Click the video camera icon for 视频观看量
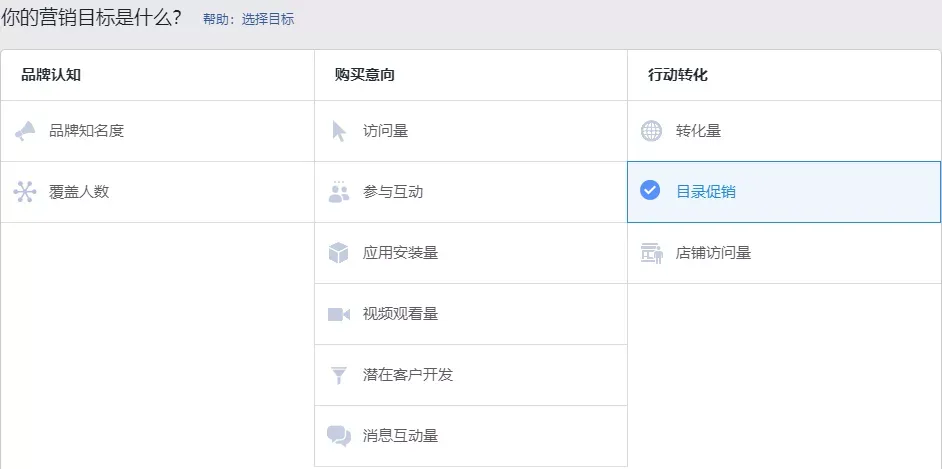Viewport: 942px width, 469px height. click(339, 314)
